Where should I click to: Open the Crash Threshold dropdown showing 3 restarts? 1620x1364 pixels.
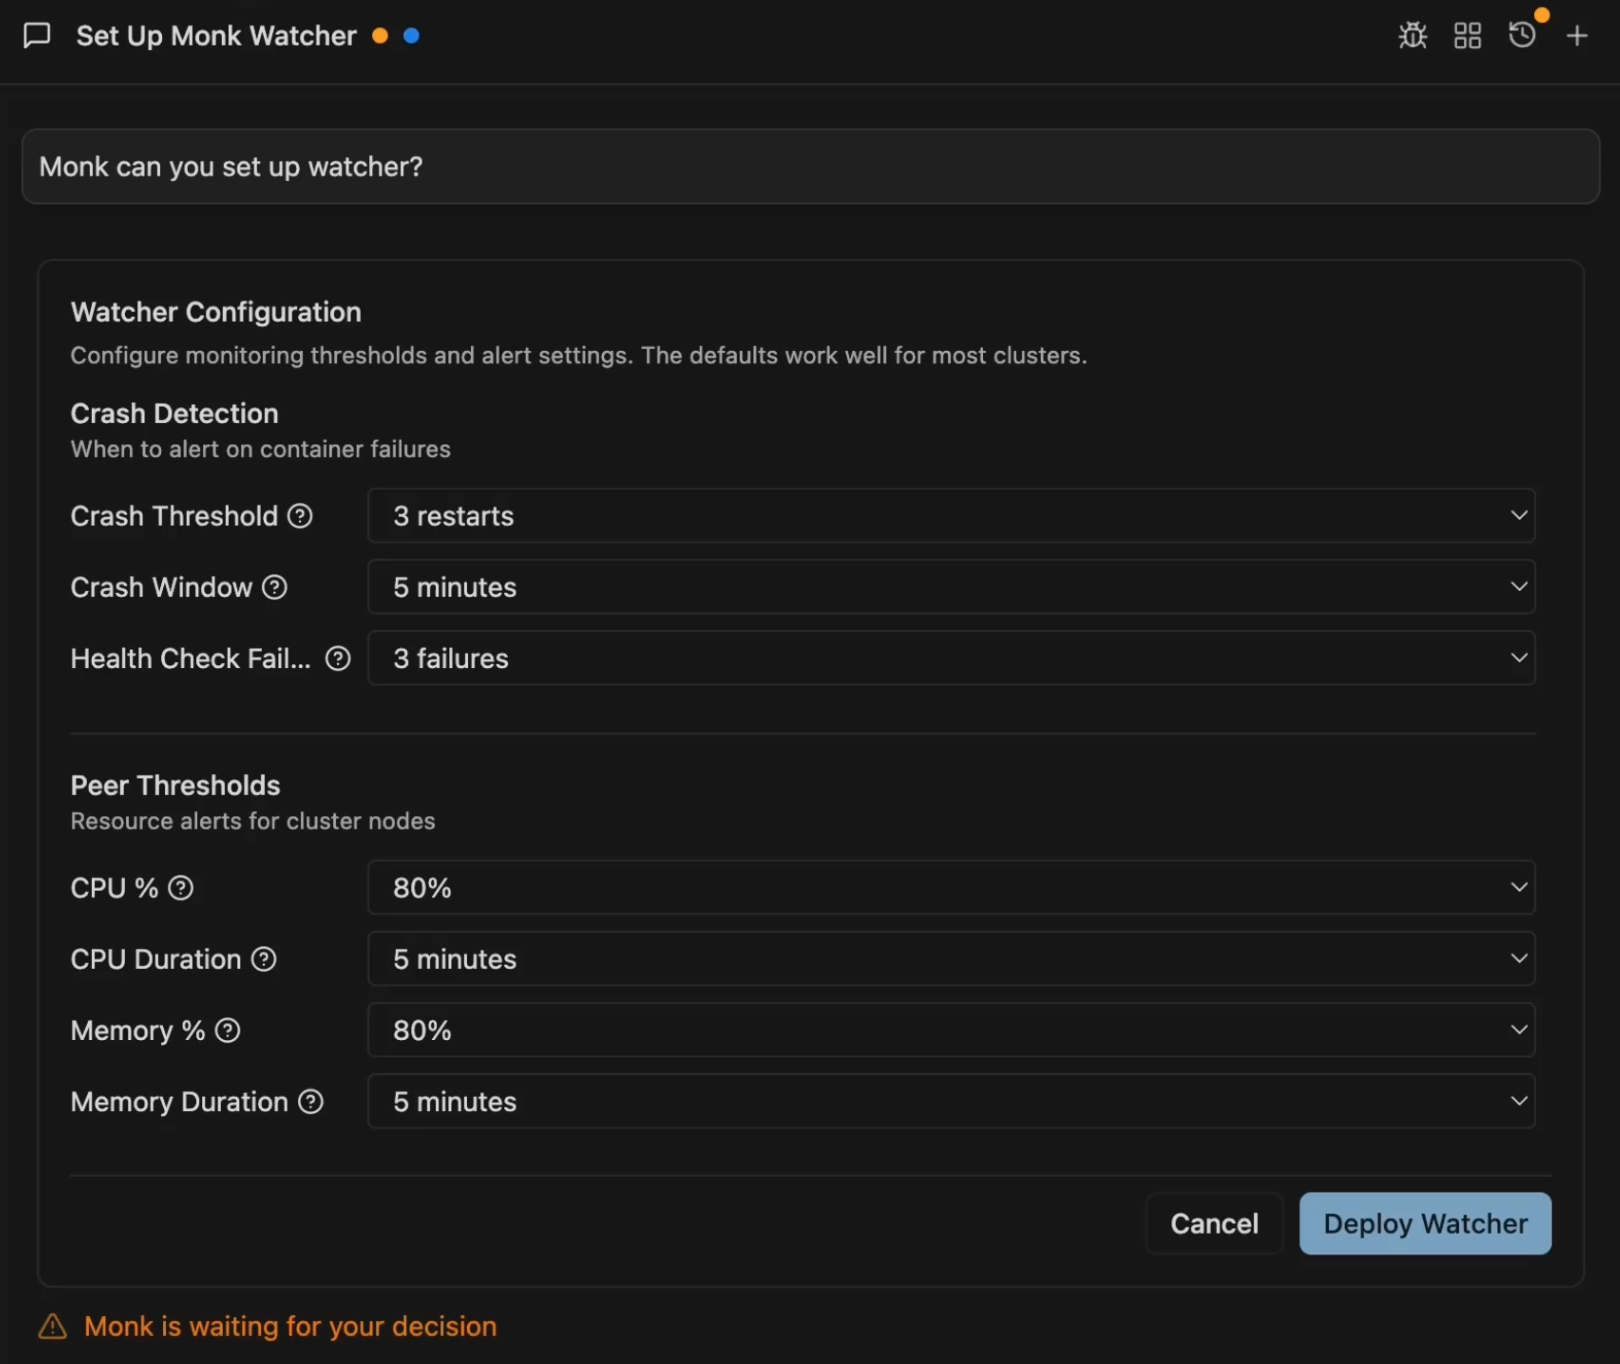point(951,516)
